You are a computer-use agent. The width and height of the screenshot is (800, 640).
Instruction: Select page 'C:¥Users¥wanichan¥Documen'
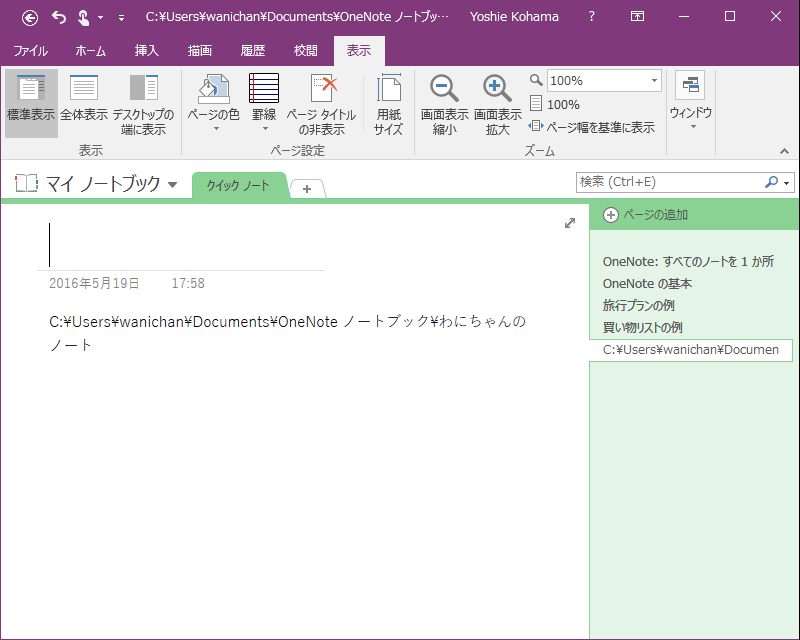[691, 350]
